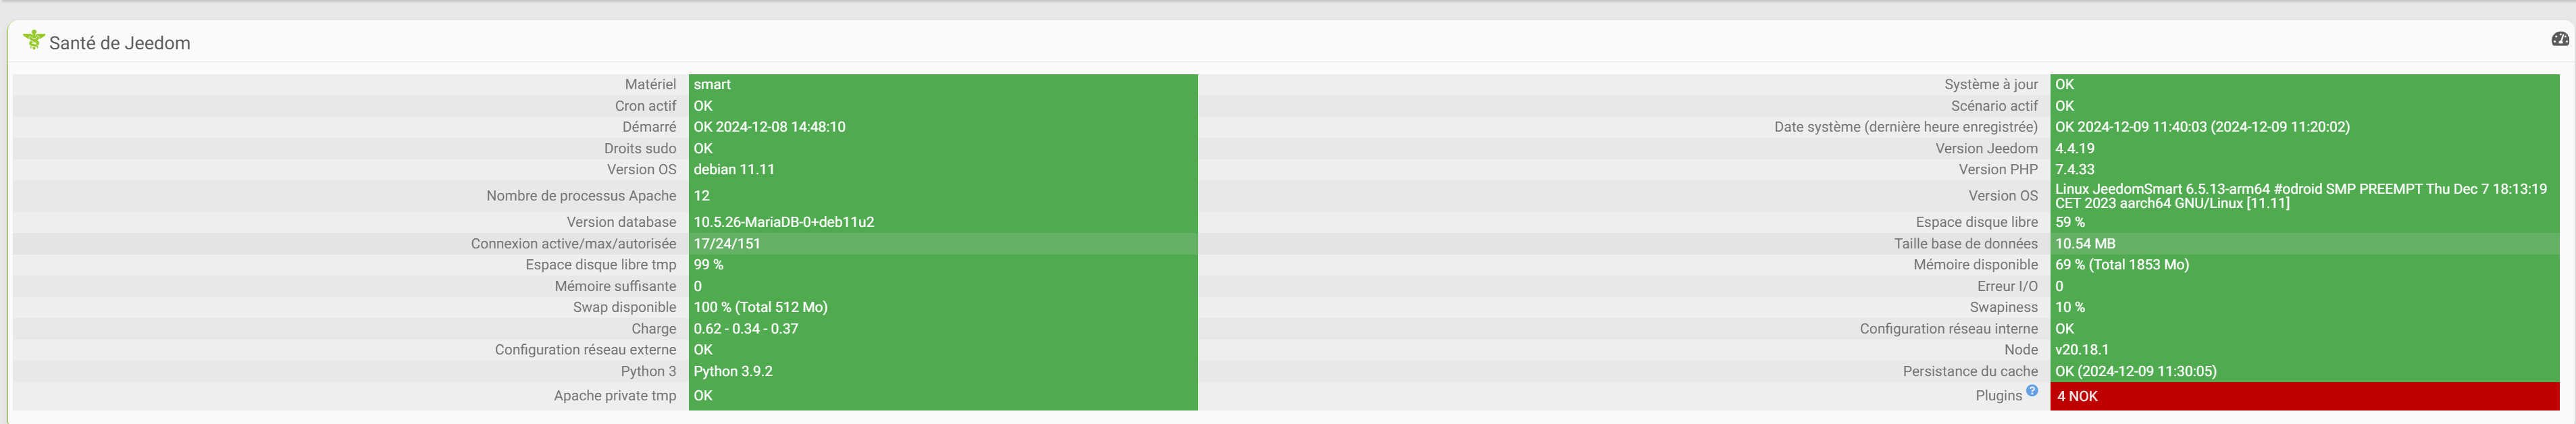Open the benchmark gauge icon at top right

[x=2560, y=39]
